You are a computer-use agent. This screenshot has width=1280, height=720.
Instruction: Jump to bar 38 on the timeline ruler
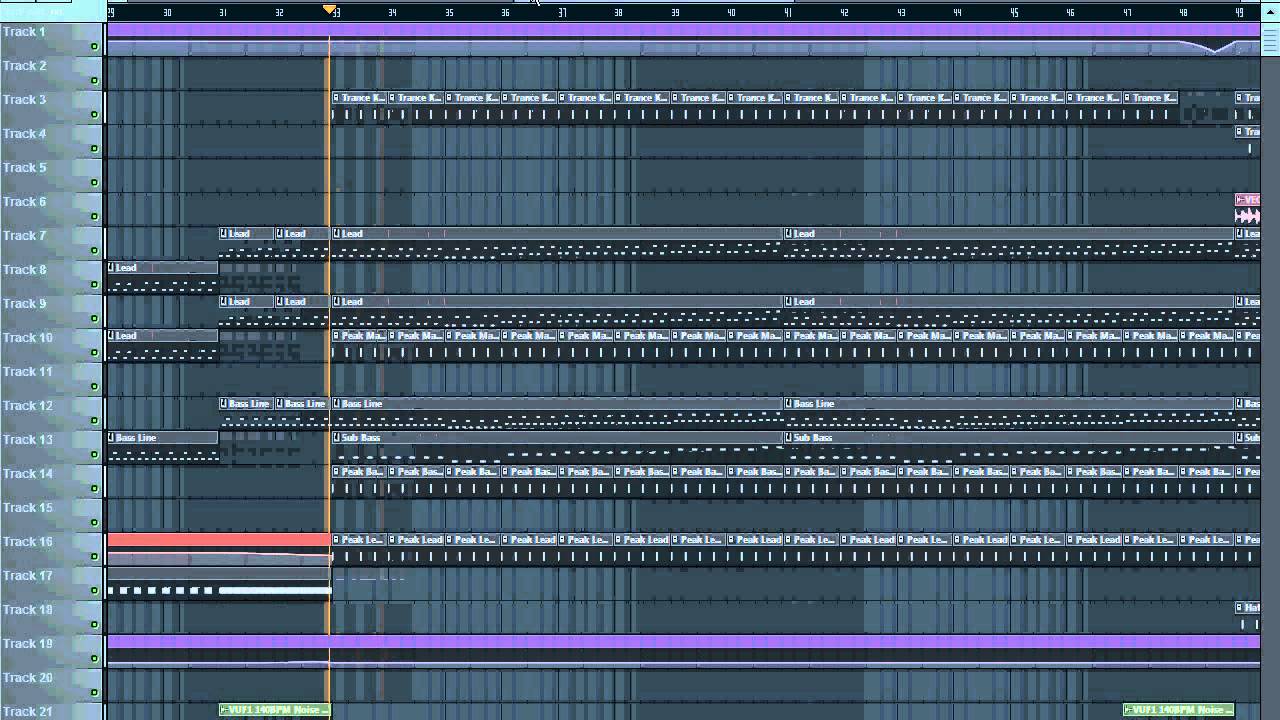tap(618, 12)
